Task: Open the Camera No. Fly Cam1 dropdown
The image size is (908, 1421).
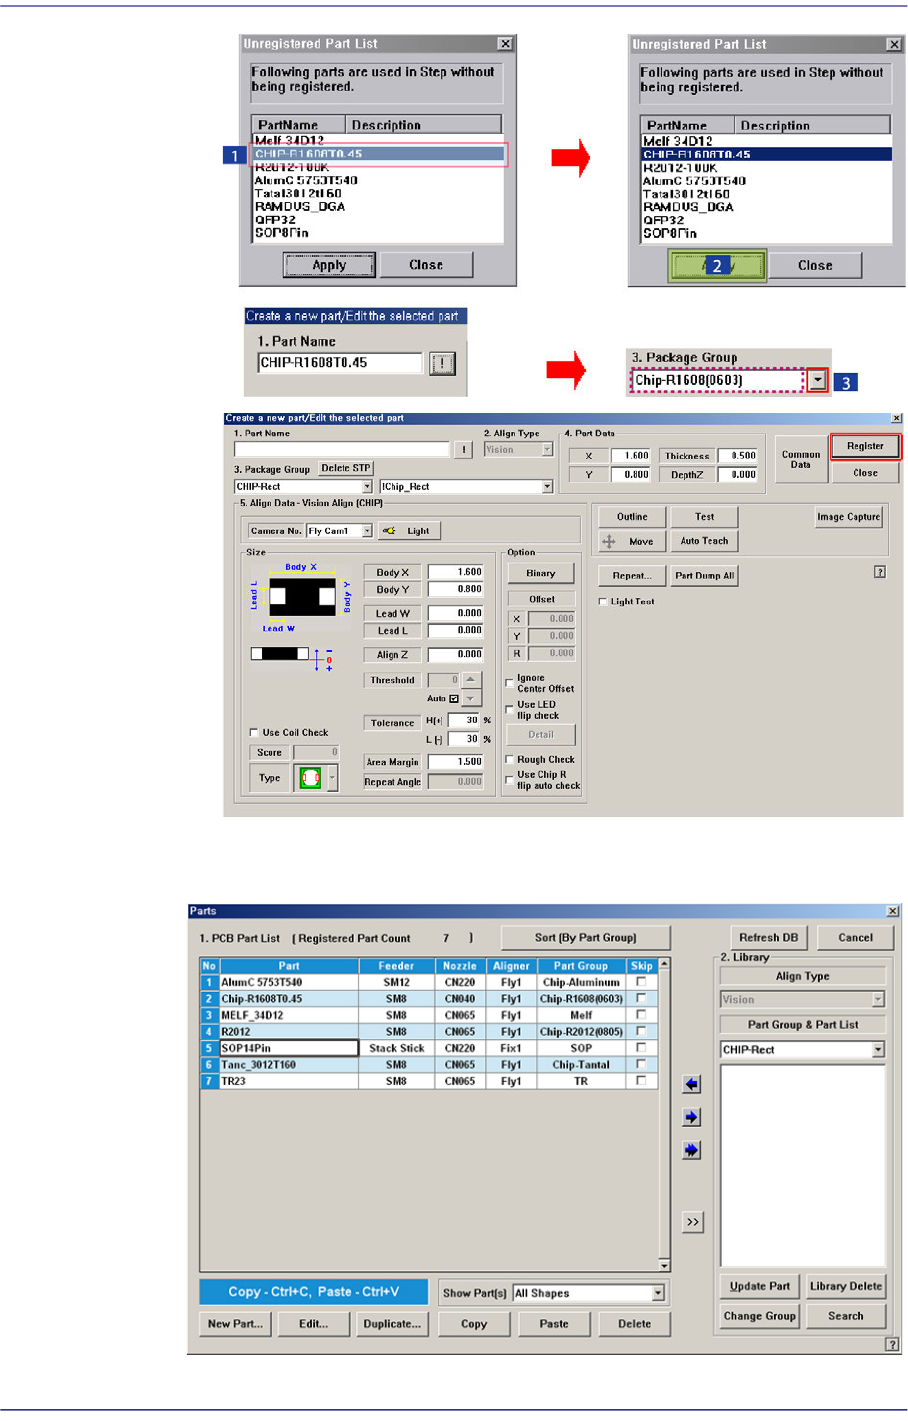Action: [367, 531]
